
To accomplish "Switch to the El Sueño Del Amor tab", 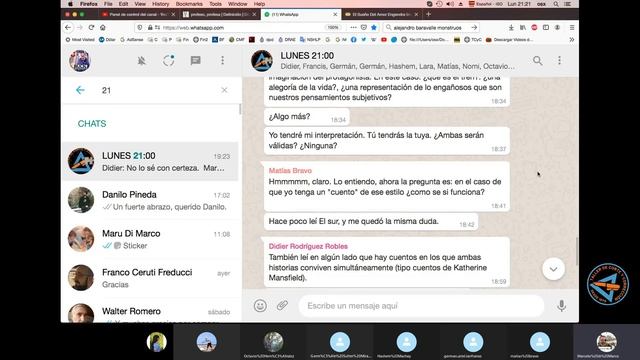I will [x=381, y=14].
